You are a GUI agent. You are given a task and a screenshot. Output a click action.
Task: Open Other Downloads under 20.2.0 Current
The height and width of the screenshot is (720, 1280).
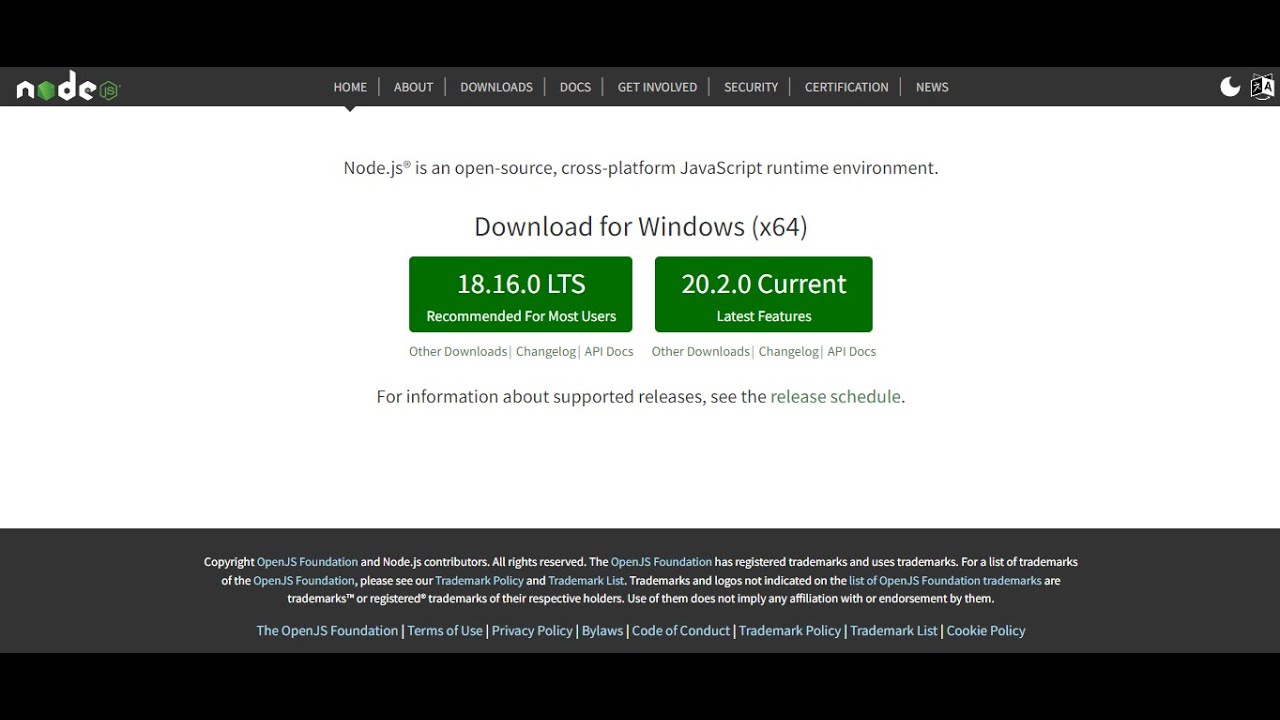tap(700, 351)
